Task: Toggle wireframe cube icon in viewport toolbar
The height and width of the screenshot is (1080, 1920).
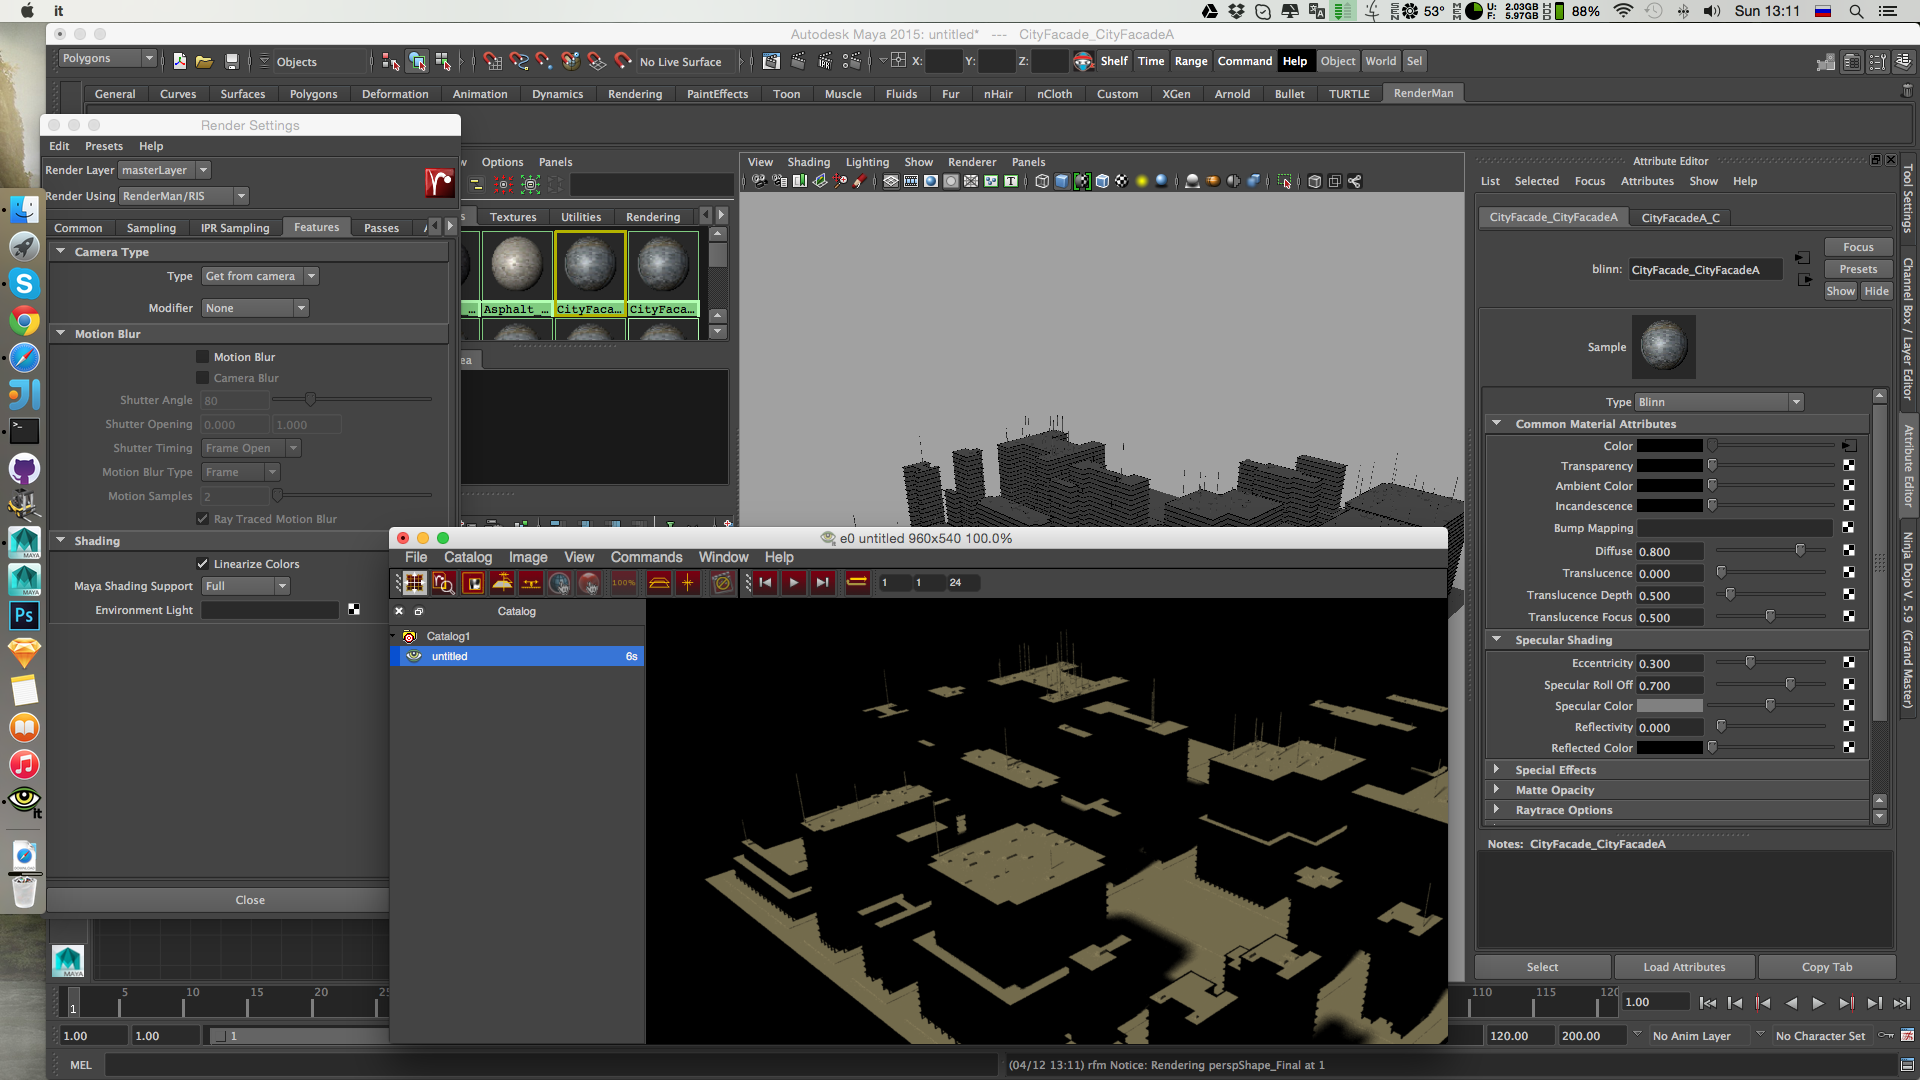Action: click(x=1042, y=181)
